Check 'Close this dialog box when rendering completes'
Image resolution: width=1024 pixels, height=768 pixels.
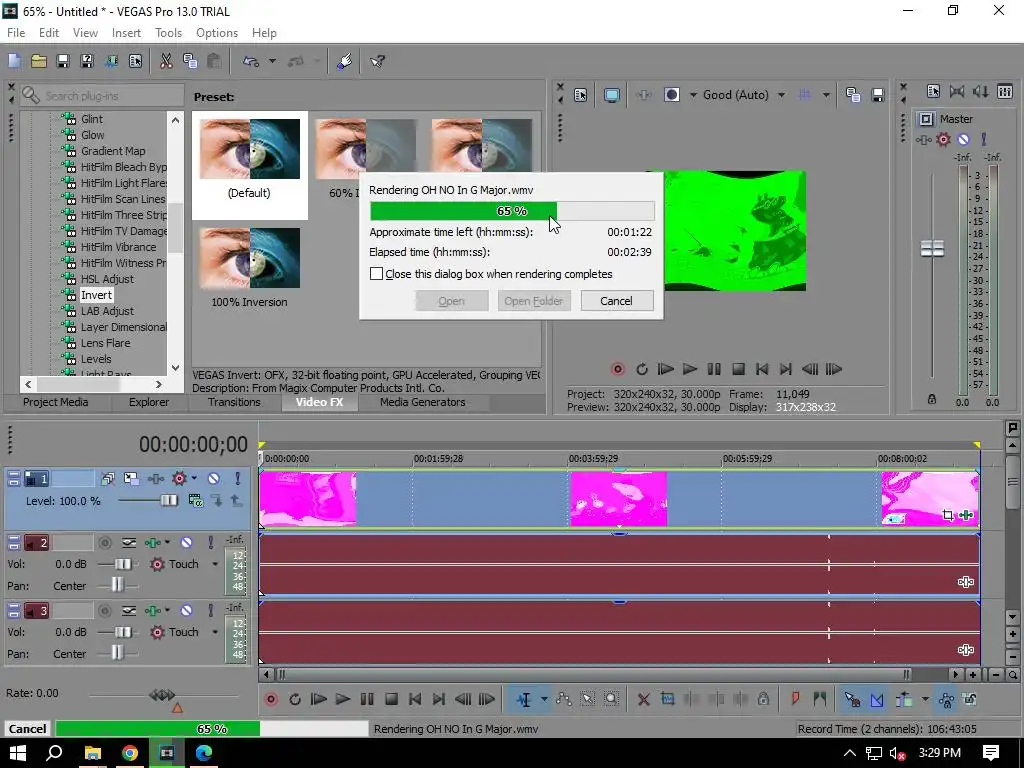point(377,274)
